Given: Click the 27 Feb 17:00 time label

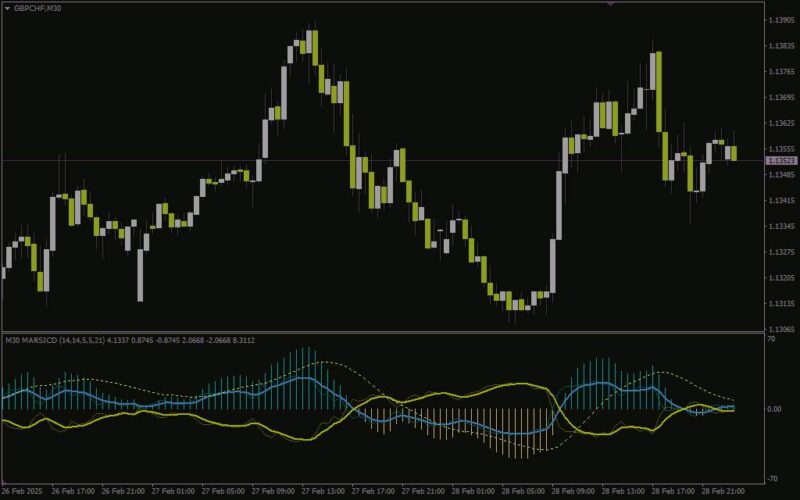Looking at the screenshot, I should pyautogui.click(x=373, y=491).
